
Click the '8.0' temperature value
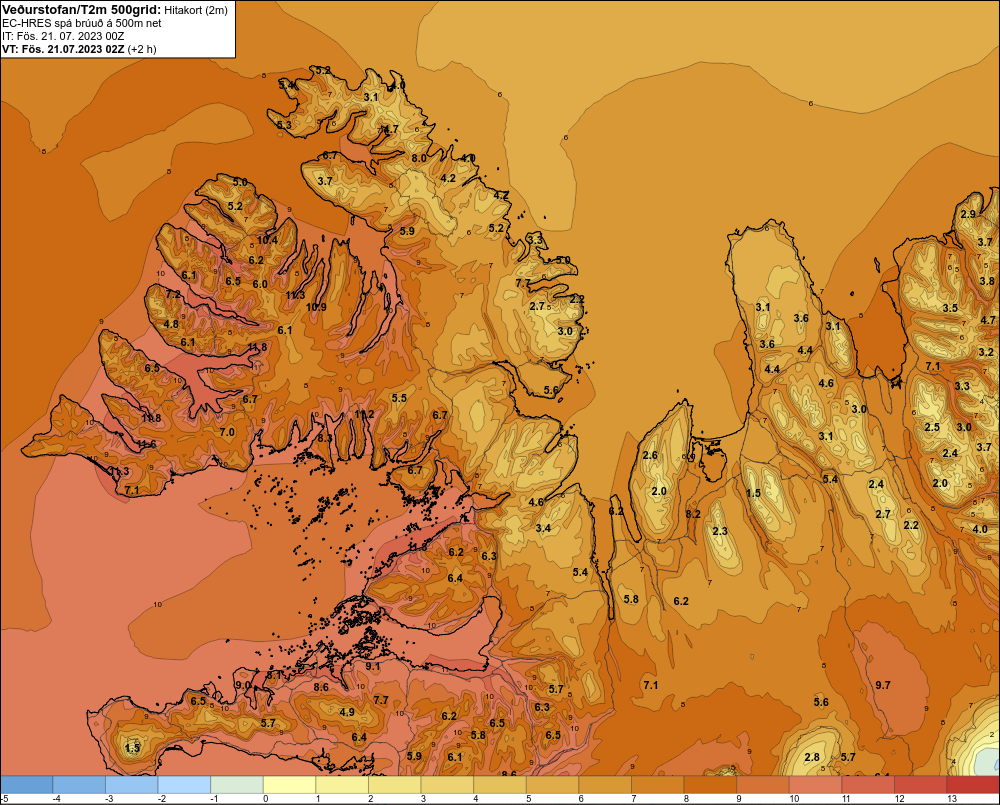click(x=419, y=158)
